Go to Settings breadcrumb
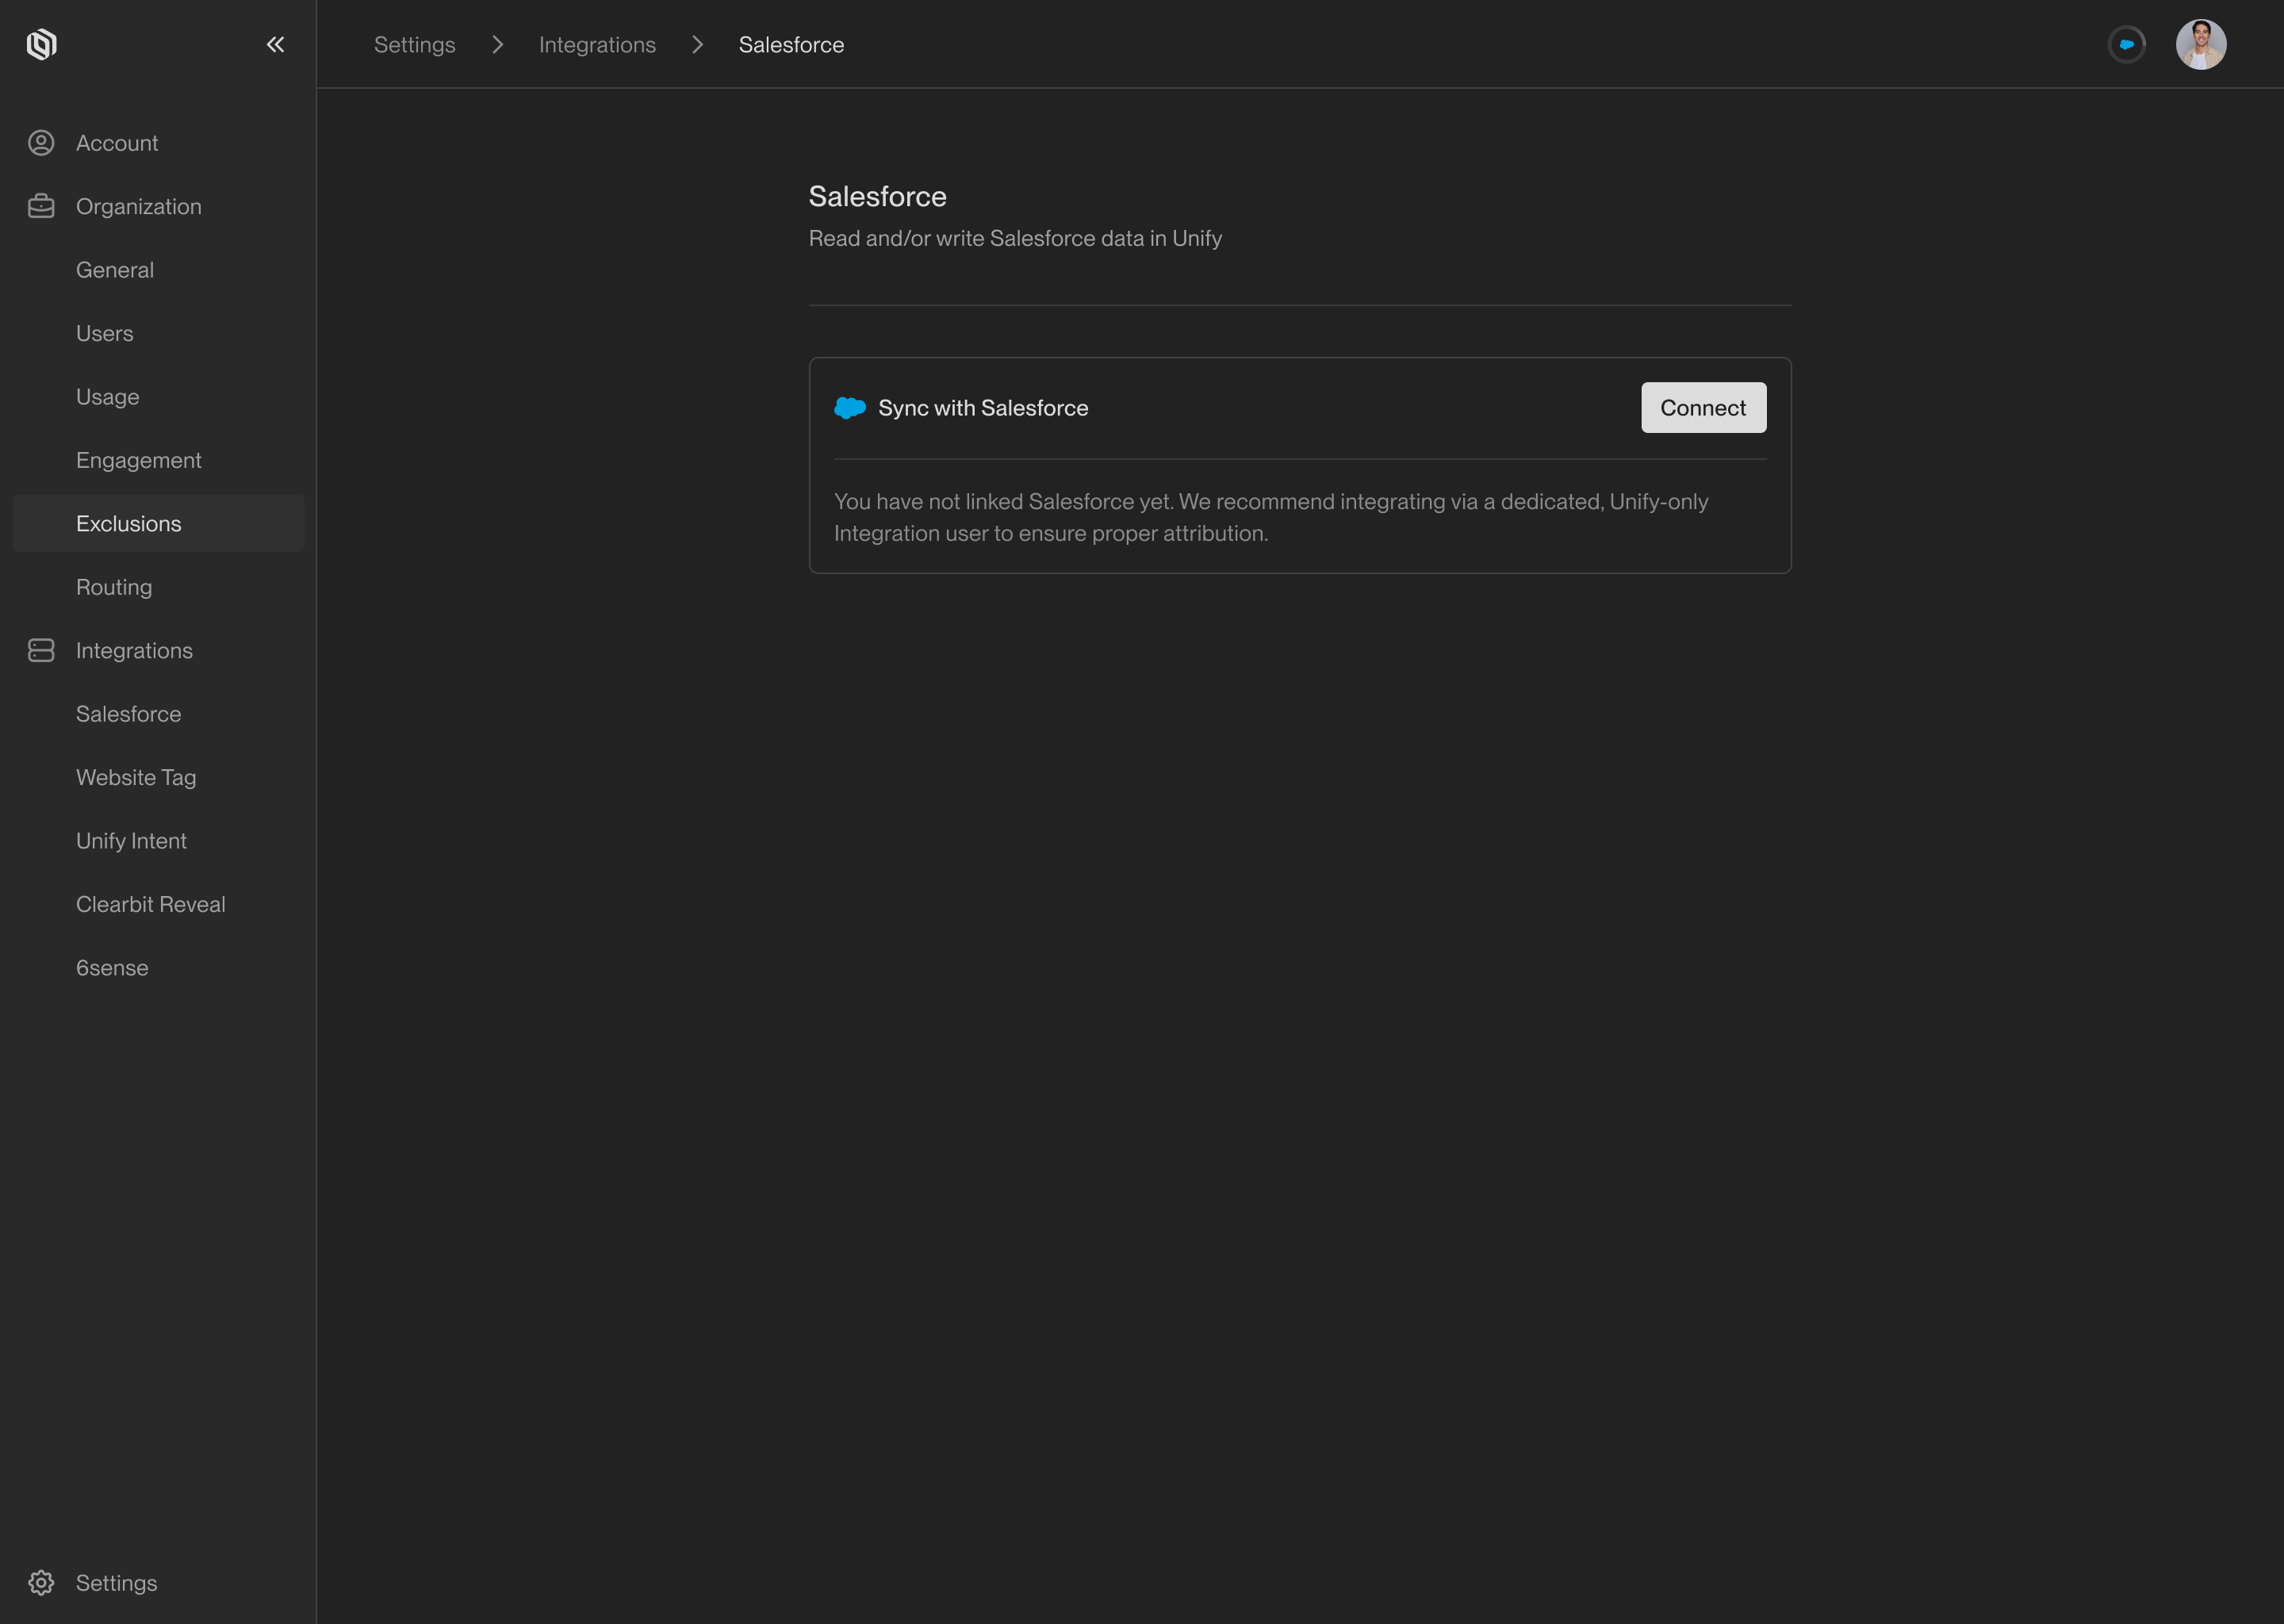 click(414, 45)
